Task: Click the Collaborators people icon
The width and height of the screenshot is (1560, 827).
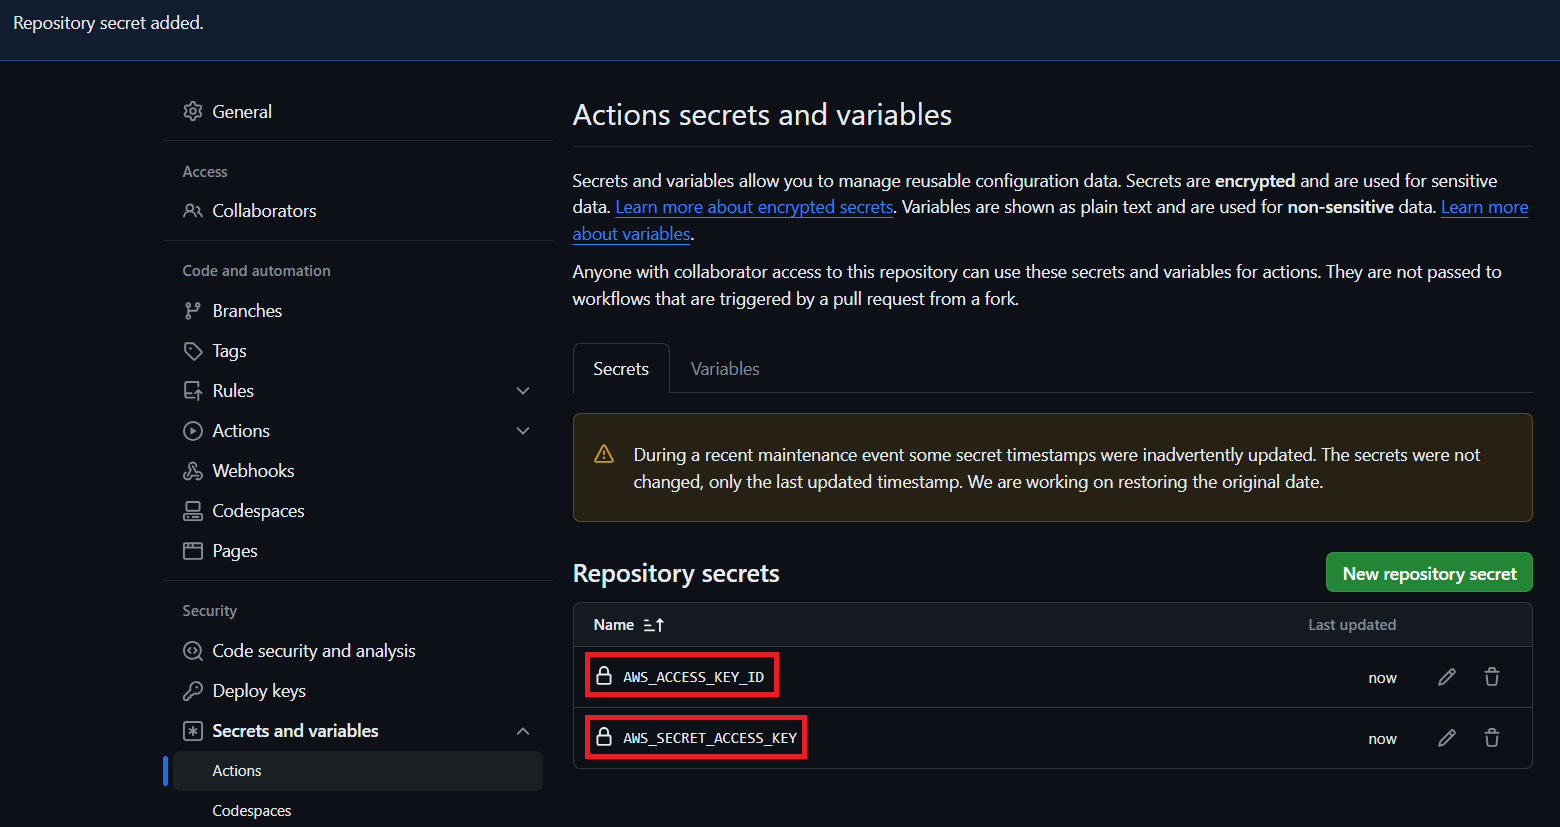Action: 193,211
